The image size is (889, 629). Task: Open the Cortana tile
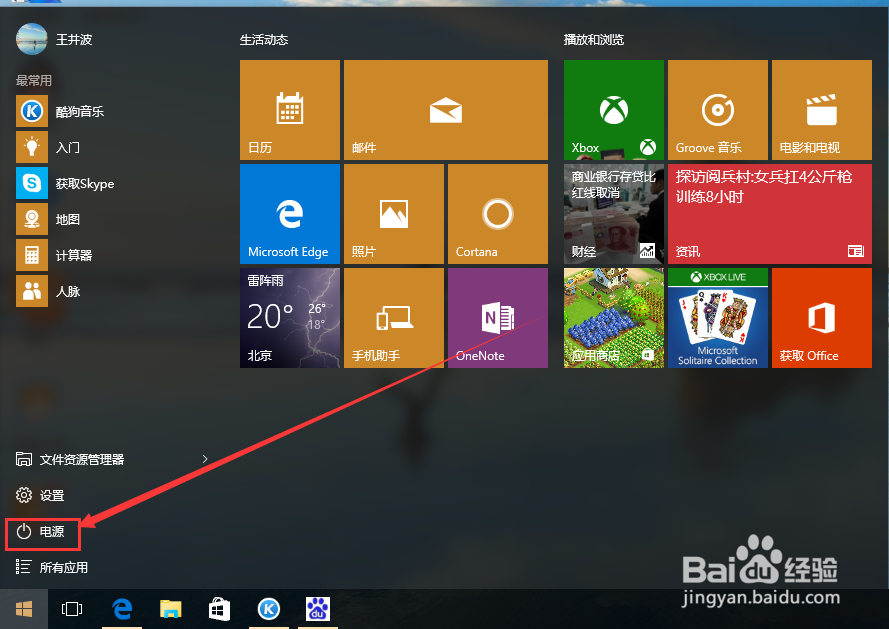(498, 214)
